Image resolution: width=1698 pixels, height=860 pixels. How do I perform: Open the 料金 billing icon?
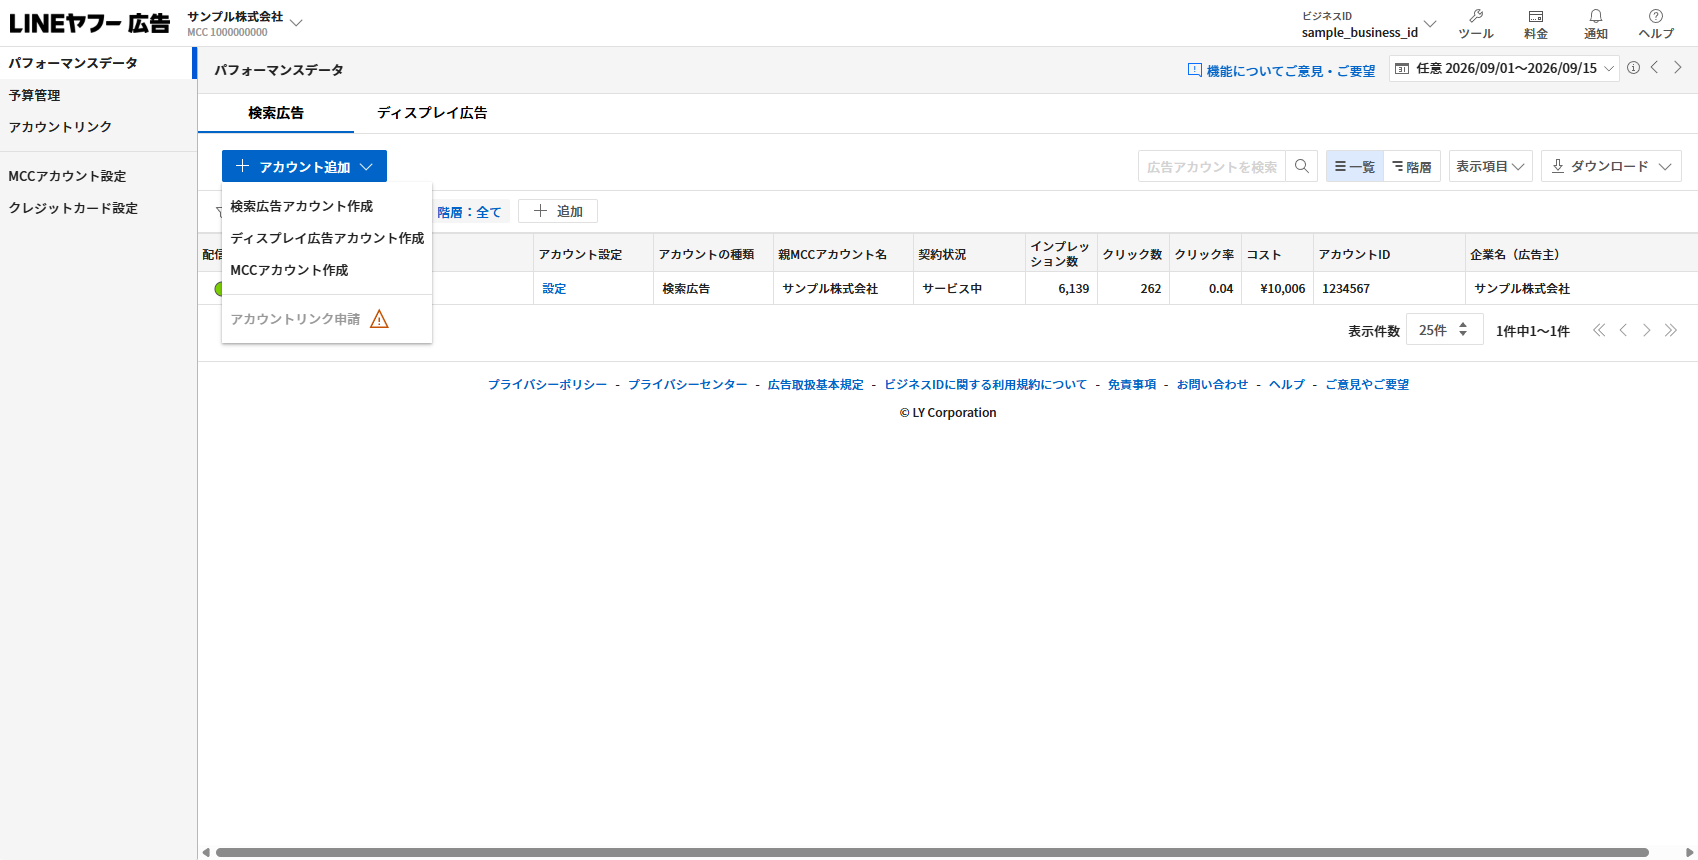click(1536, 16)
